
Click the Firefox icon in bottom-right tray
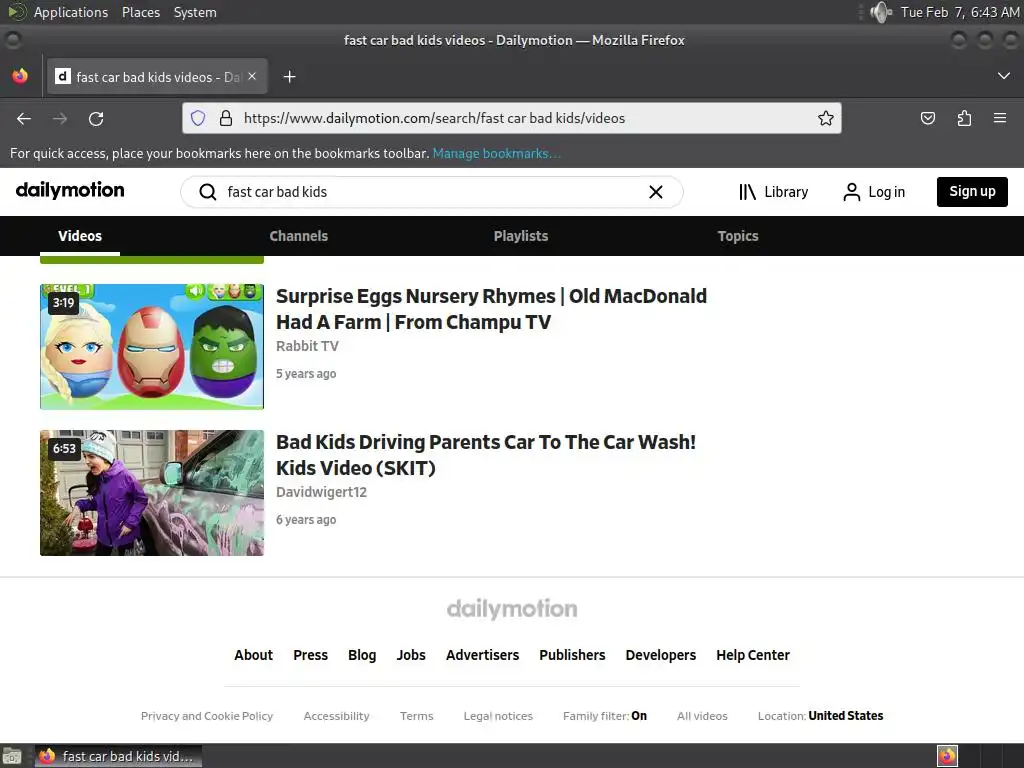click(x=947, y=756)
